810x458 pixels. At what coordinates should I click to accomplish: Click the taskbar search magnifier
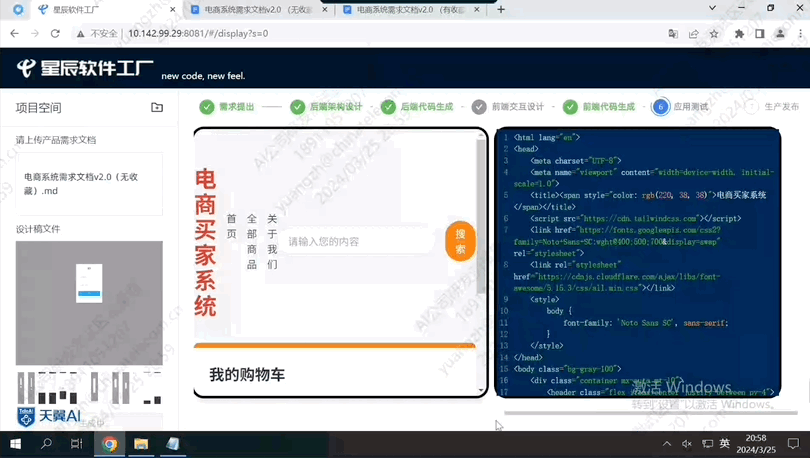tap(46, 444)
